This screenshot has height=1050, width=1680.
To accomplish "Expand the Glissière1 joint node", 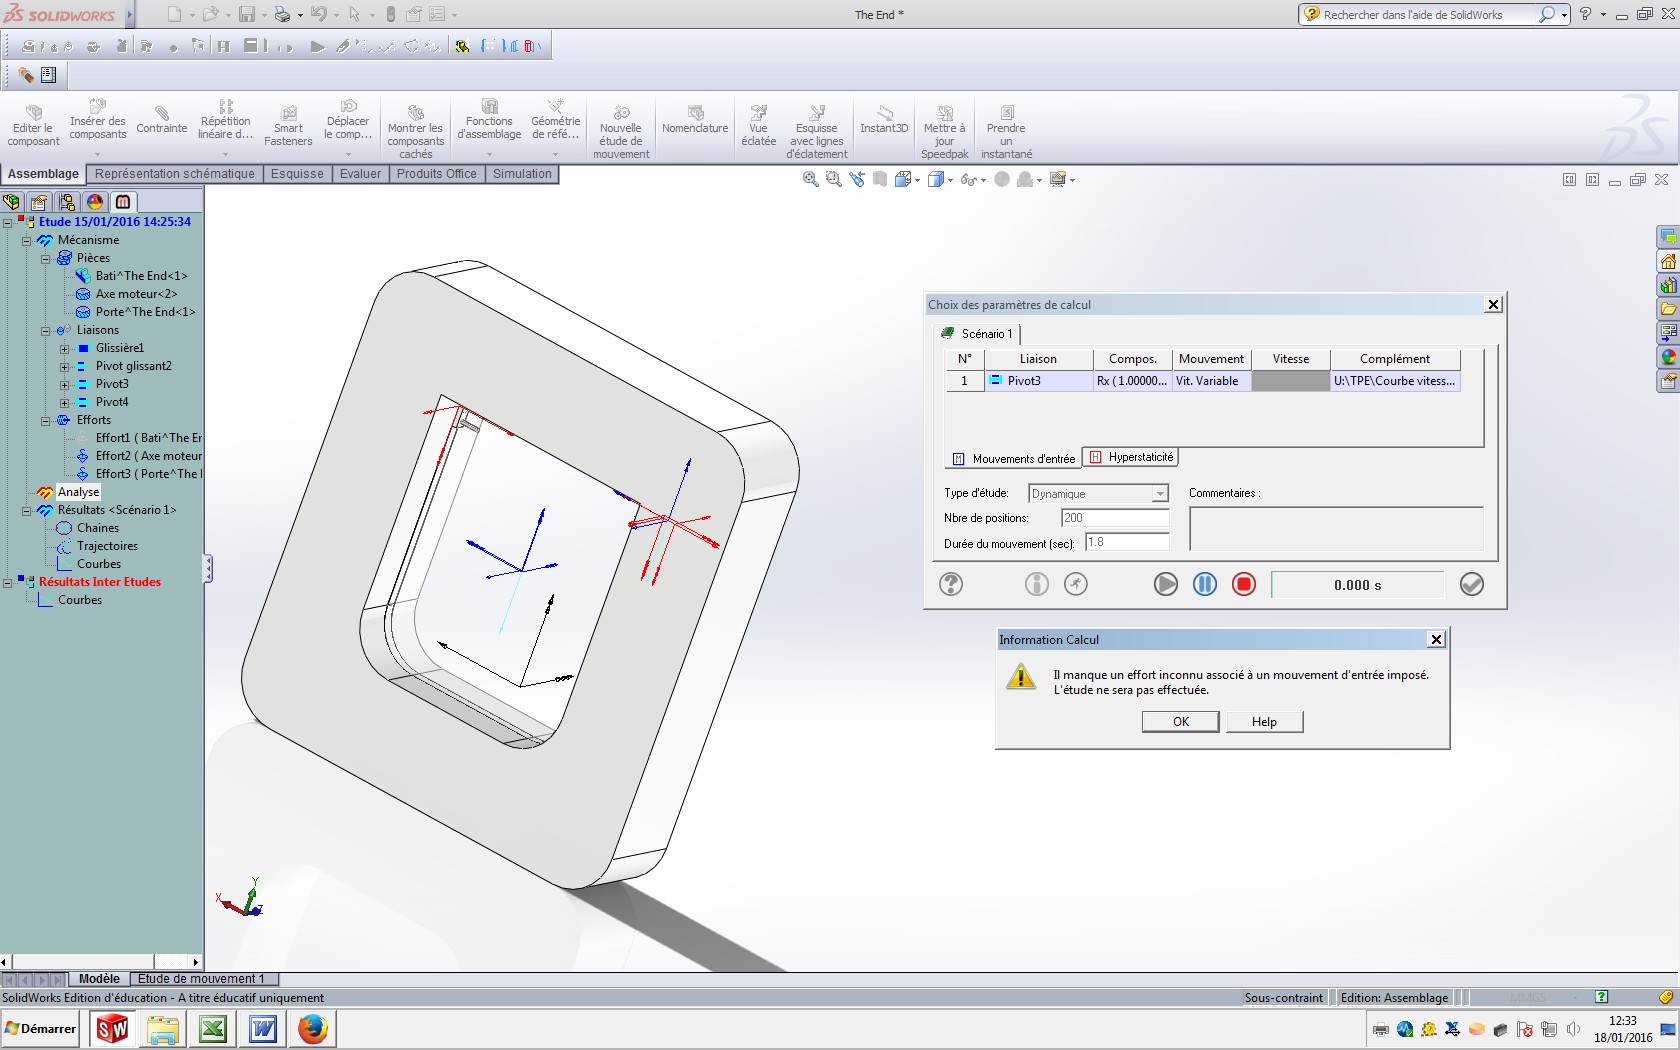I will 65,348.
